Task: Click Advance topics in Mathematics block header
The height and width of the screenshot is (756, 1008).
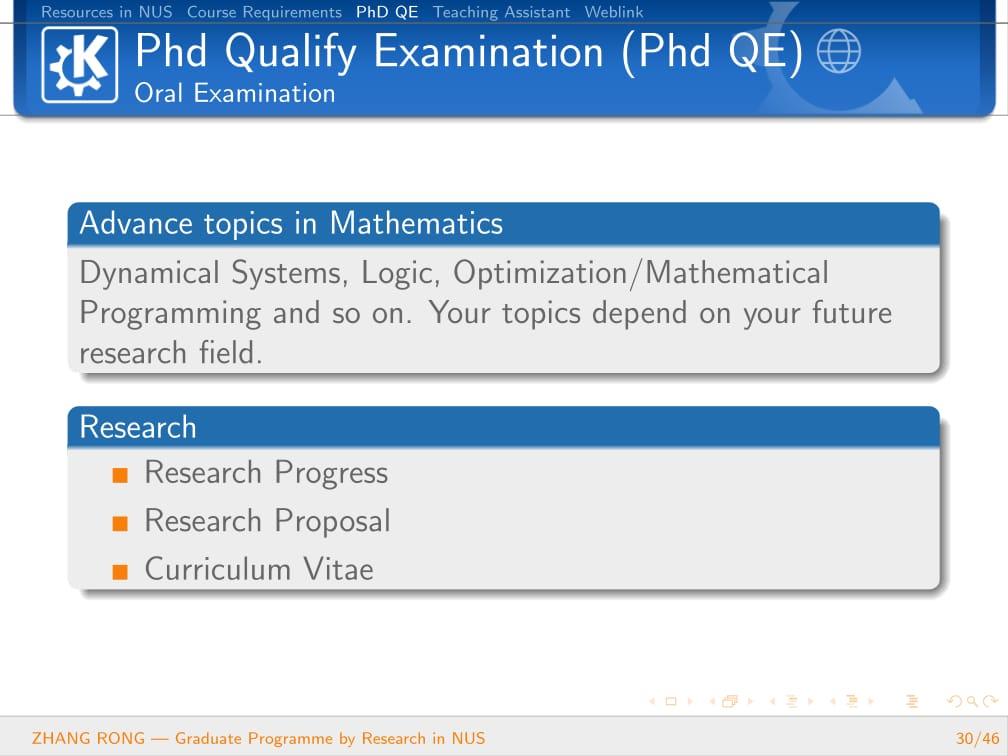Action: click(291, 223)
